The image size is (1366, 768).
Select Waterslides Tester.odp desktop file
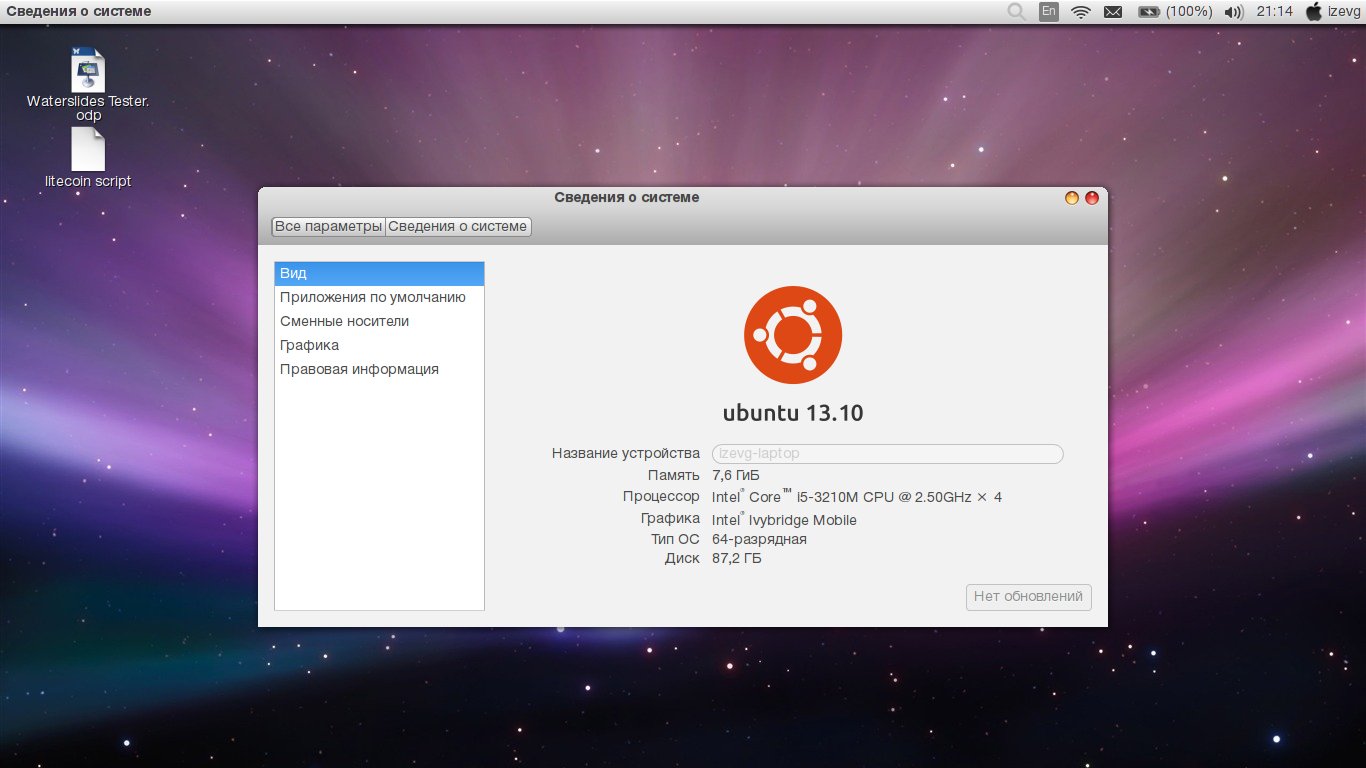[88, 85]
